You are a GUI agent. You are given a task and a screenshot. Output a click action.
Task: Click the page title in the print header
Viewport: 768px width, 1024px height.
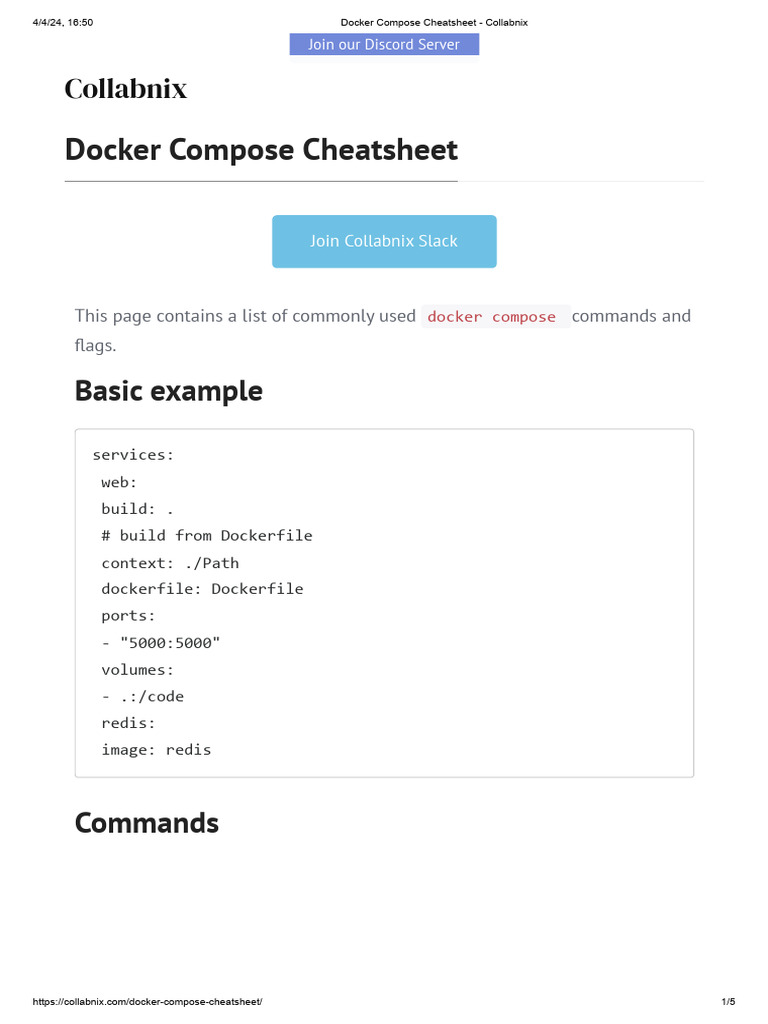pyautogui.click(x=434, y=22)
